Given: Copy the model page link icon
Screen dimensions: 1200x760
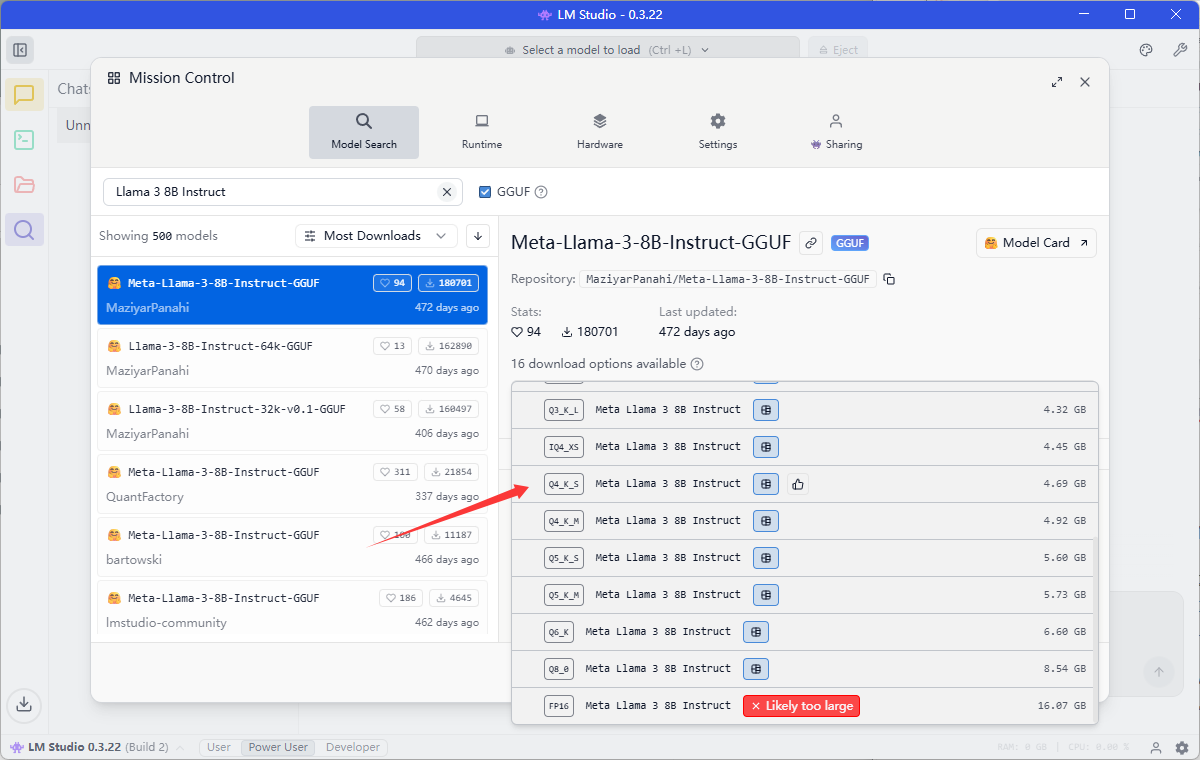Looking at the screenshot, I should pyautogui.click(x=812, y=242).
